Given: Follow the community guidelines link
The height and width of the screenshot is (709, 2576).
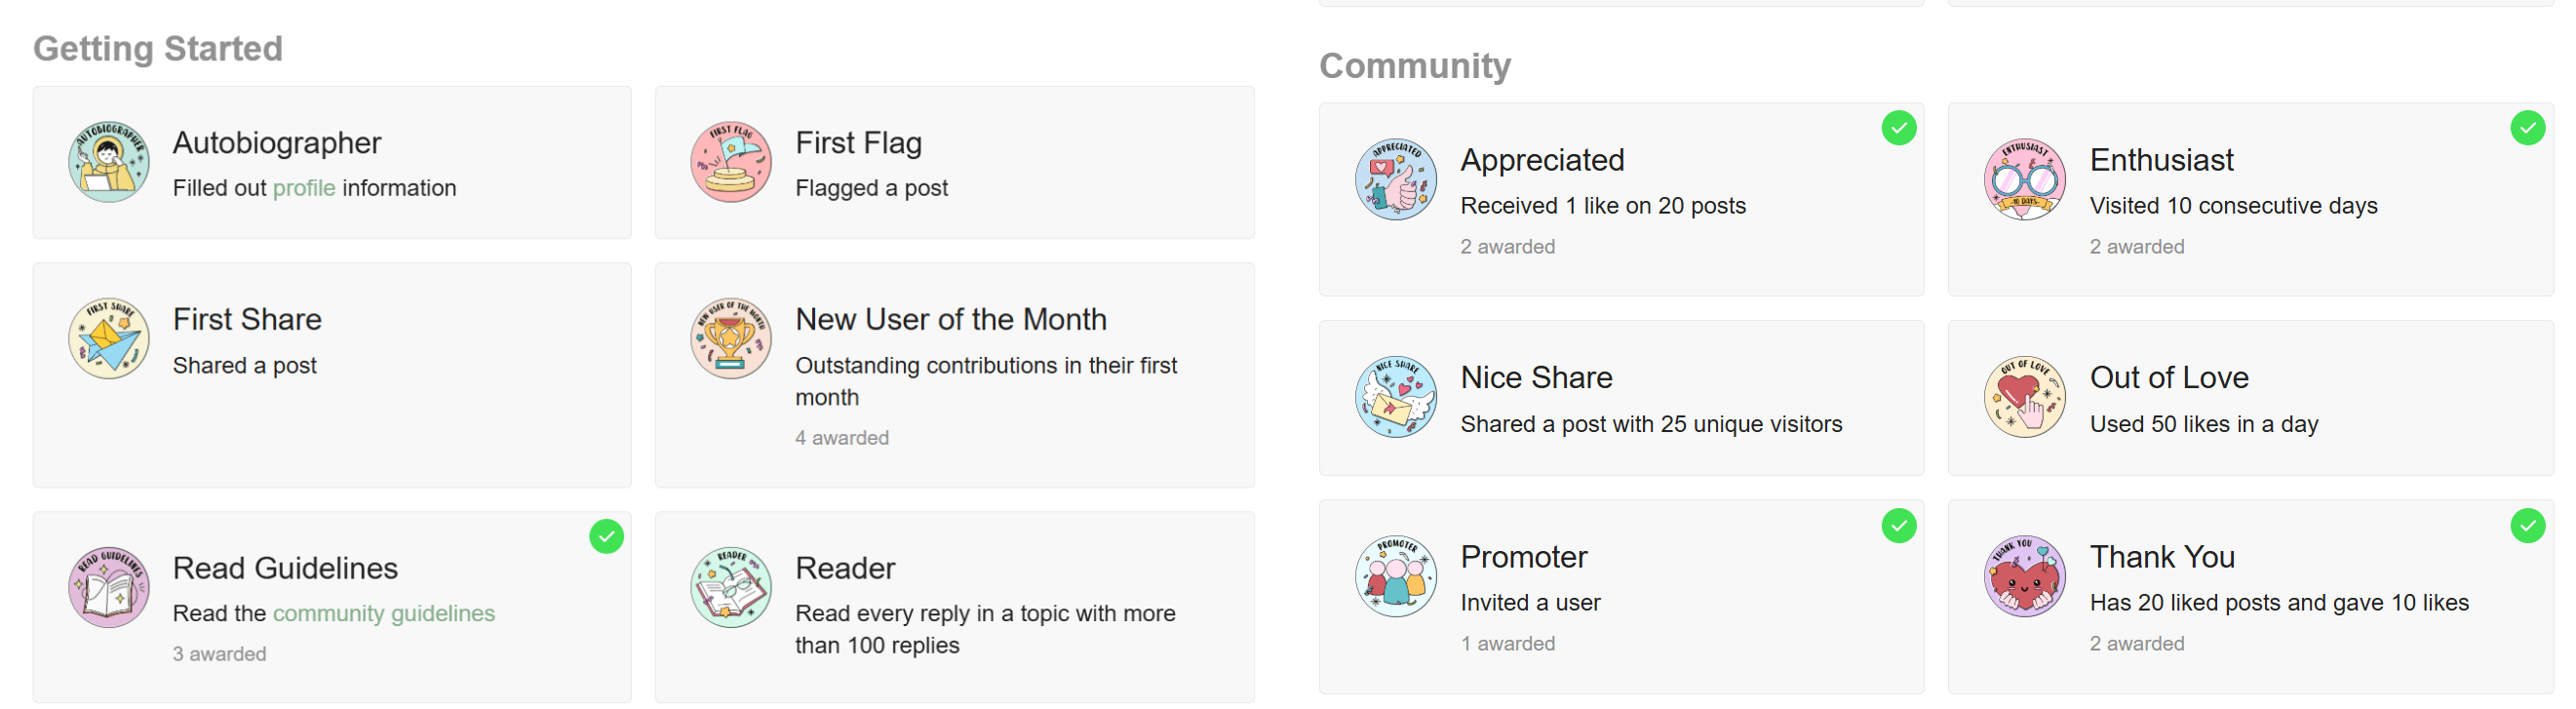Looking at the screenshot, I should pyautogui.click(x=384, y=613).
